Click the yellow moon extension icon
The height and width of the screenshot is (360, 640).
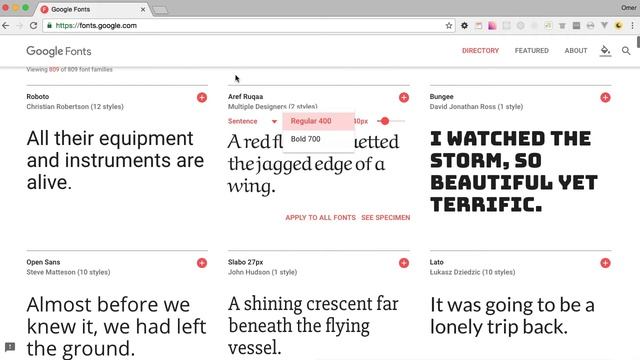619,25
